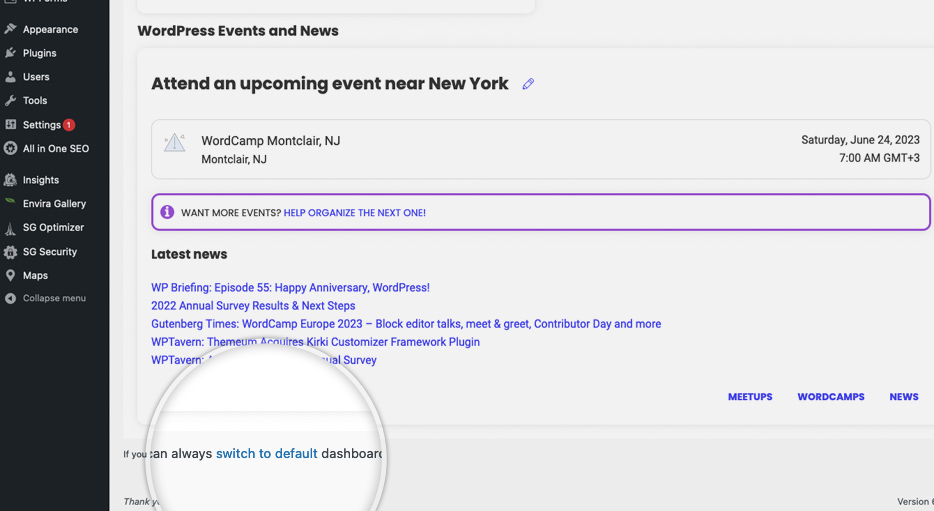The width and height of the screenshot is (934, 511).
Task: Click the Settings notification badge
Action: (x=69, y=124)
